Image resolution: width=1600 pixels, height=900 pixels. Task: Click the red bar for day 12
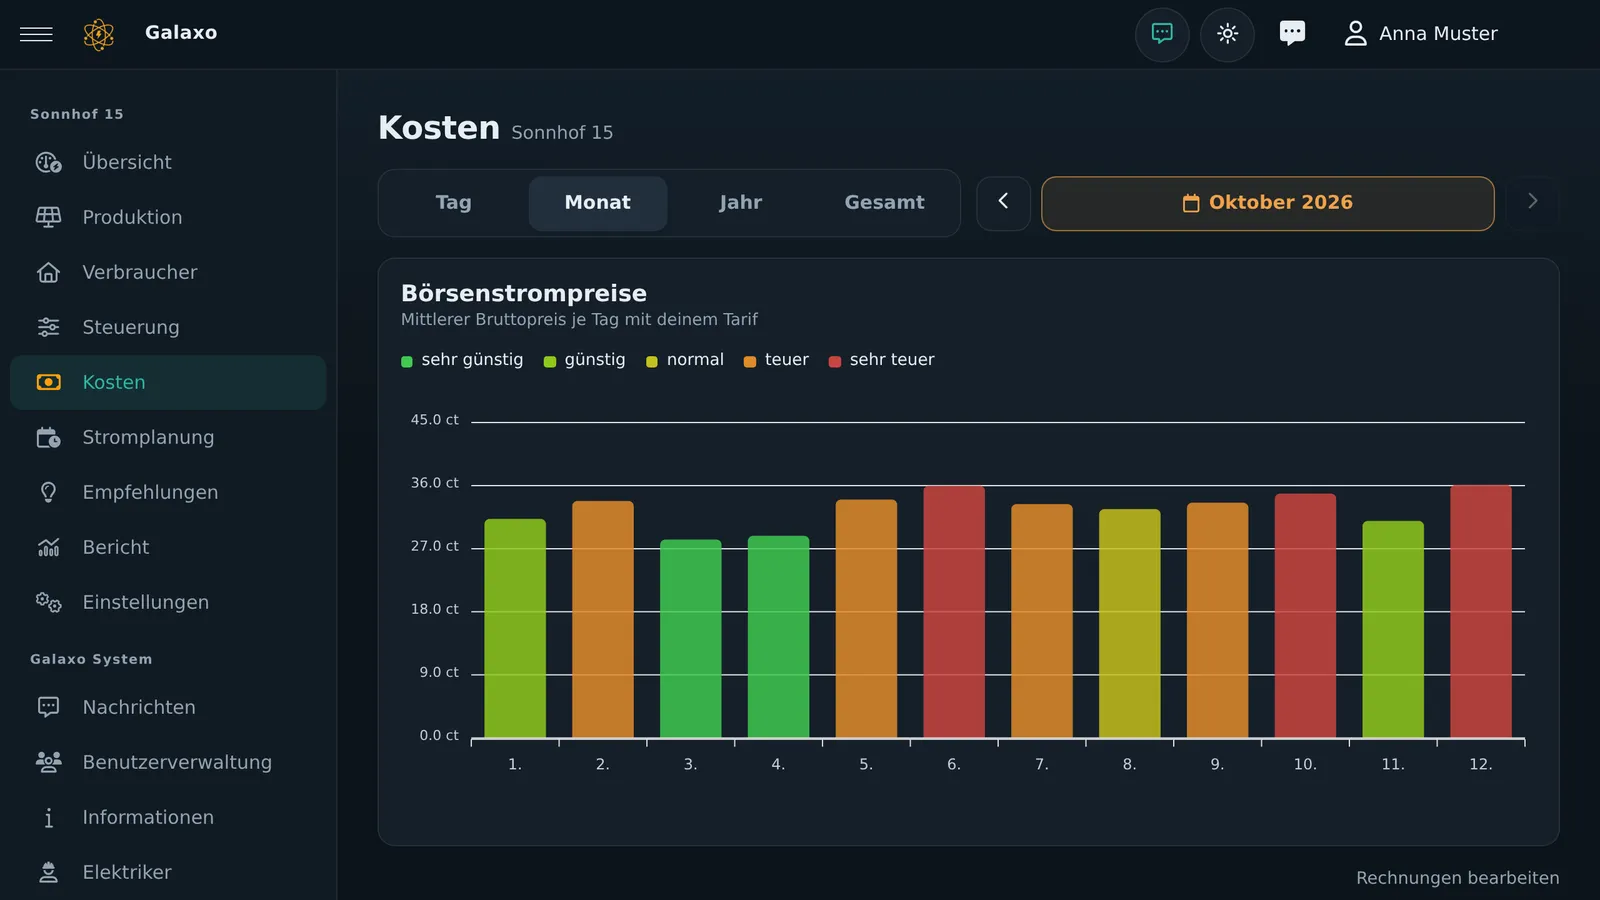[1481, 612]
